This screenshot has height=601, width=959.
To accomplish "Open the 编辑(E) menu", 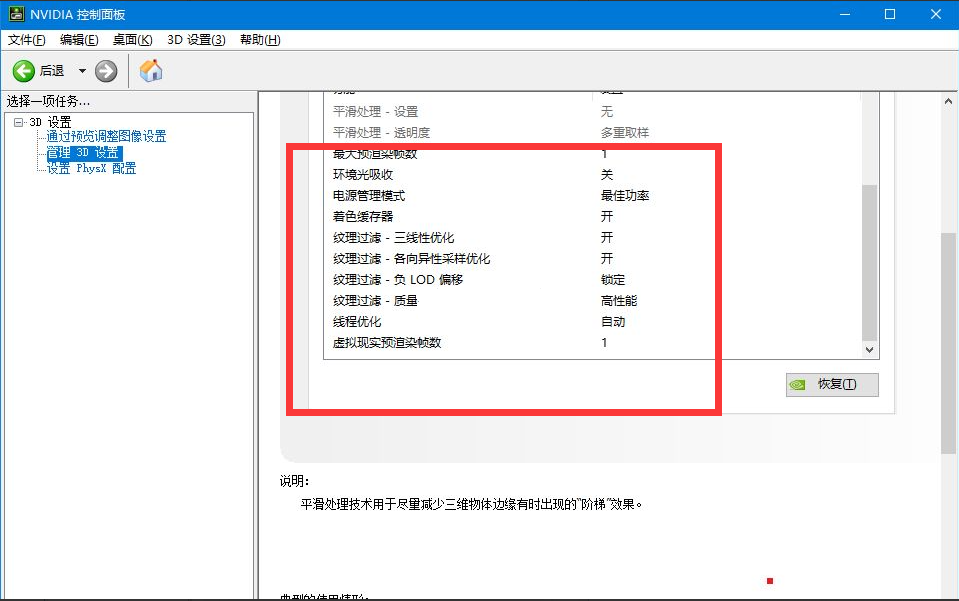I will [79, 40].
